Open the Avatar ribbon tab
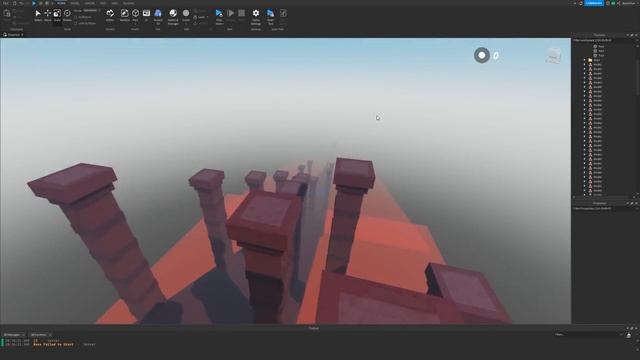The width and height of the screenshot is (640, 360). (89, 3)
